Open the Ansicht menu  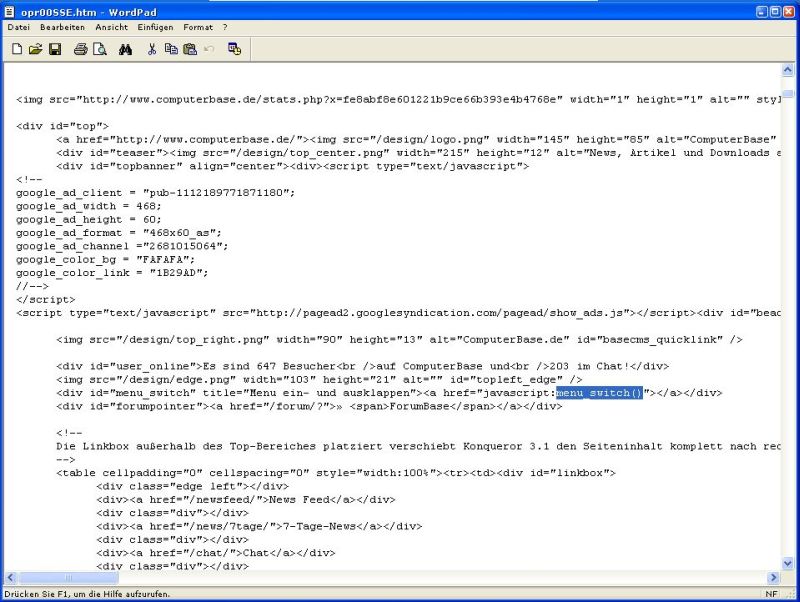111,27
